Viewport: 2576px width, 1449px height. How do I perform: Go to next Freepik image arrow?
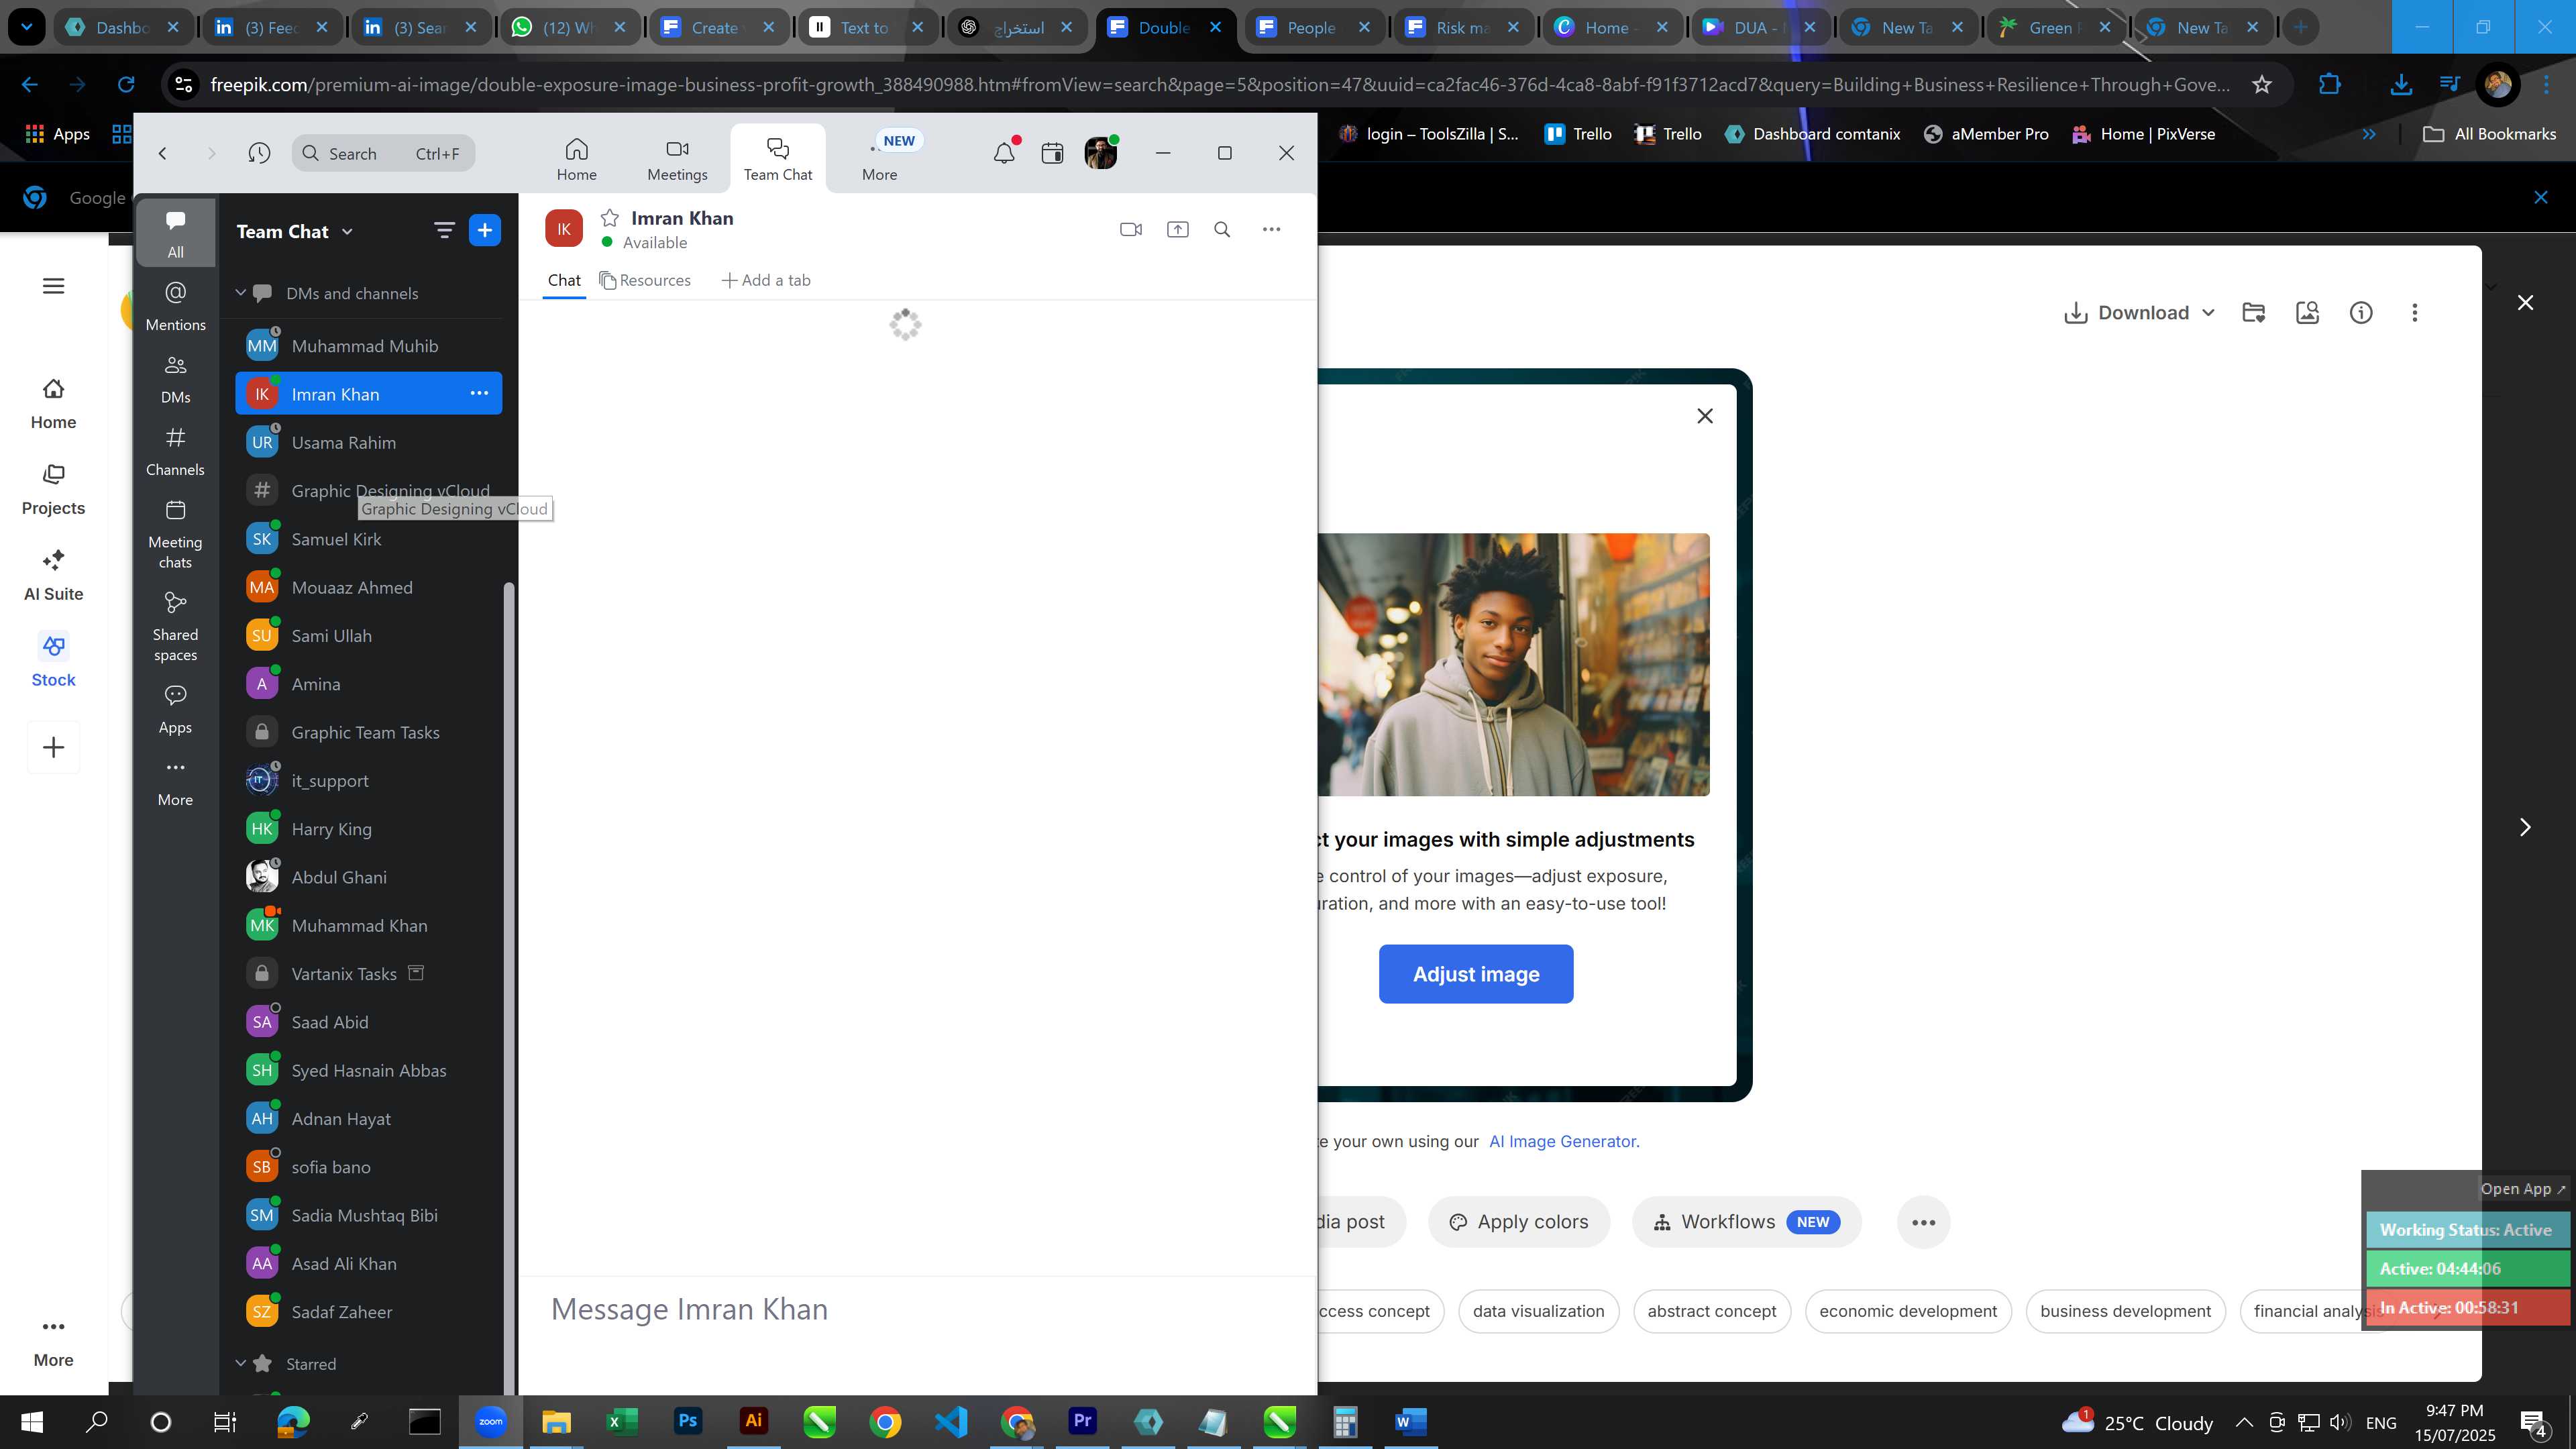click(x=2525, y=827)
